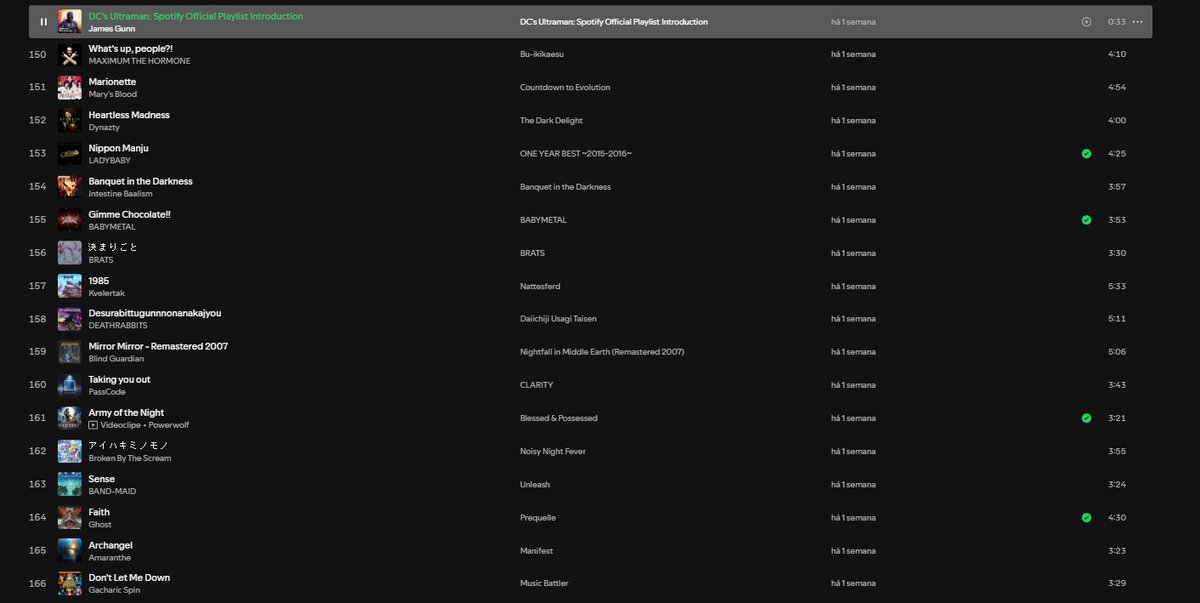Toggle saved checkmark on Nippon Manju
The height and width of the screenshot is (603, 1200).
coord(1086,154)
